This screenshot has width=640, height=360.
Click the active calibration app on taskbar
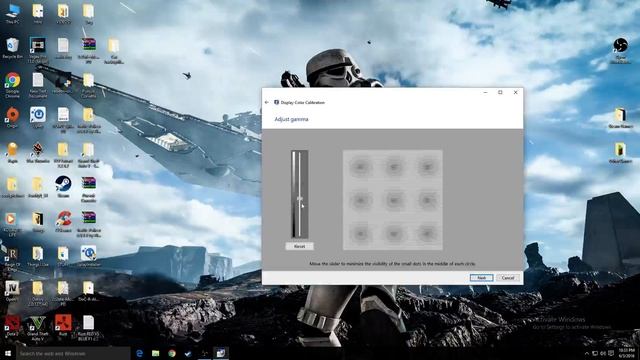point(220,353)
